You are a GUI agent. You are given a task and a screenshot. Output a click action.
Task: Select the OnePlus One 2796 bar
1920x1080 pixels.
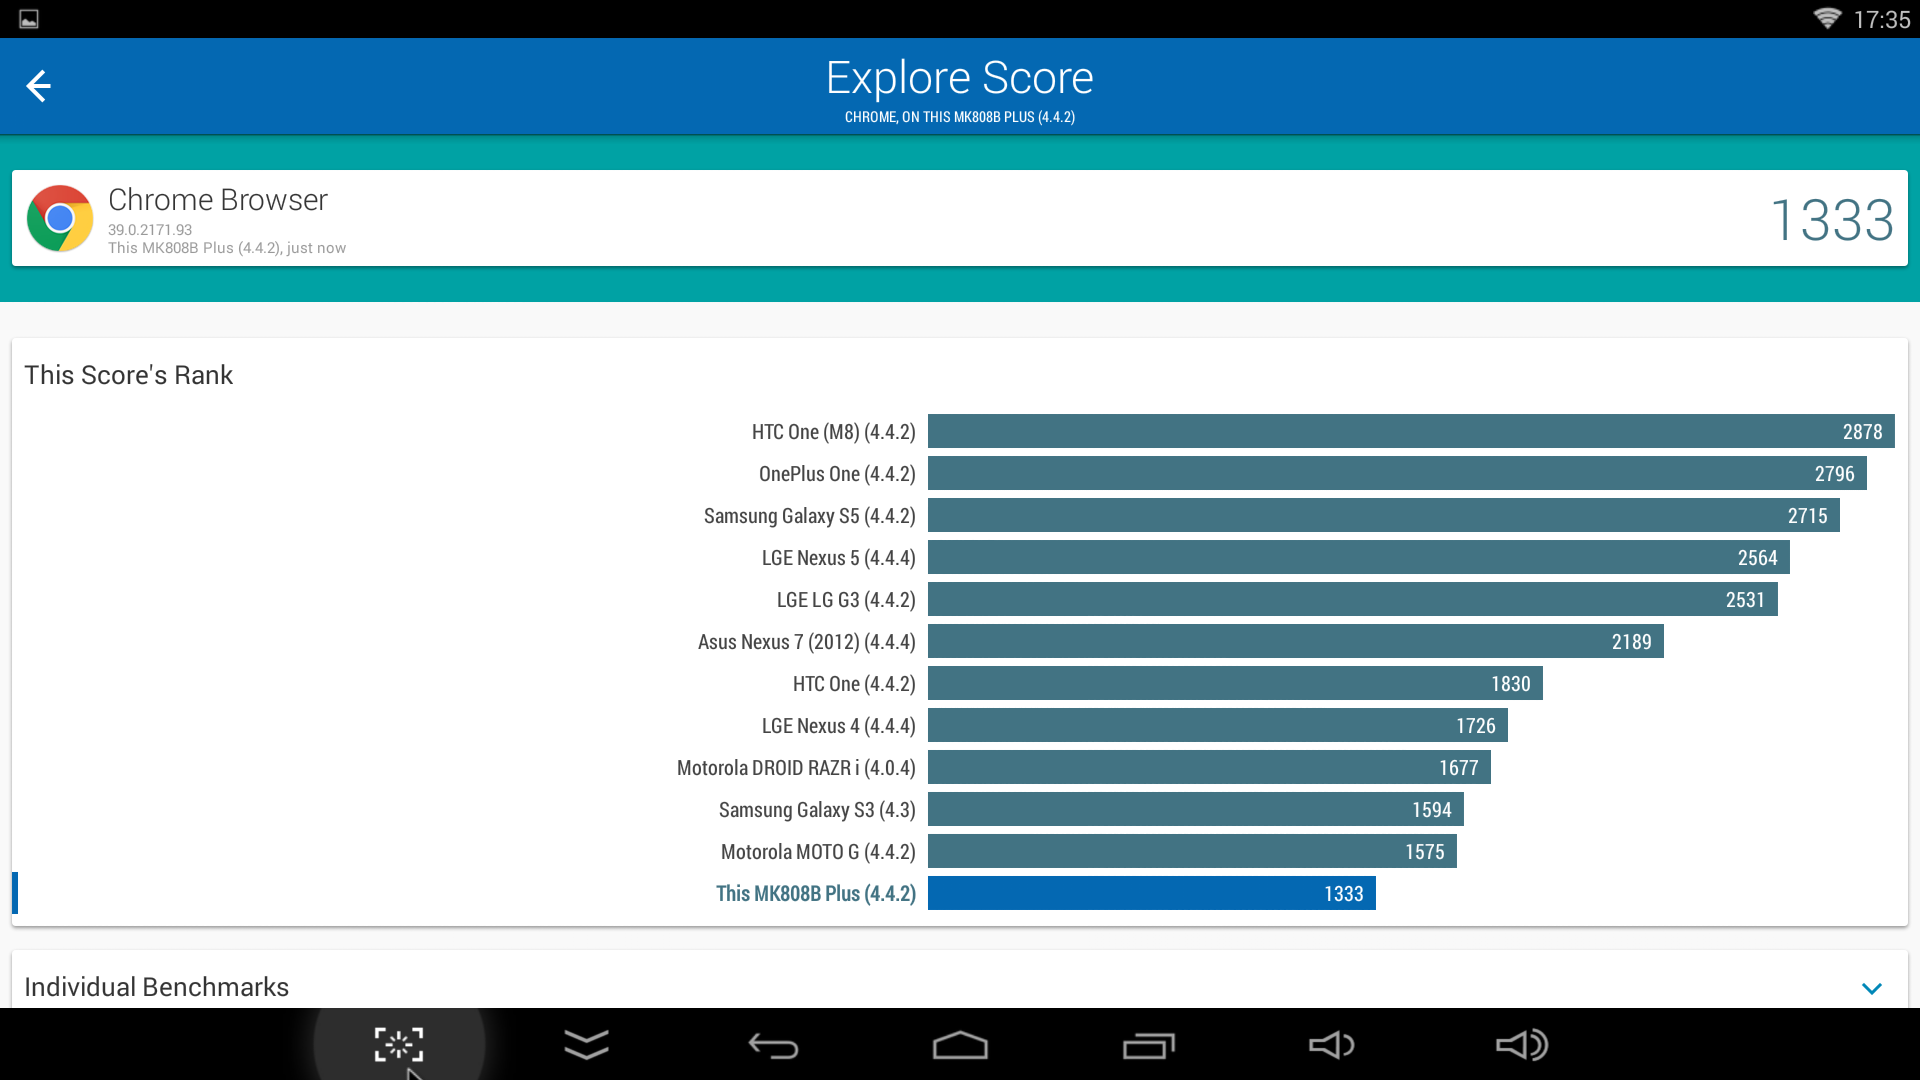coord(1396,474)
